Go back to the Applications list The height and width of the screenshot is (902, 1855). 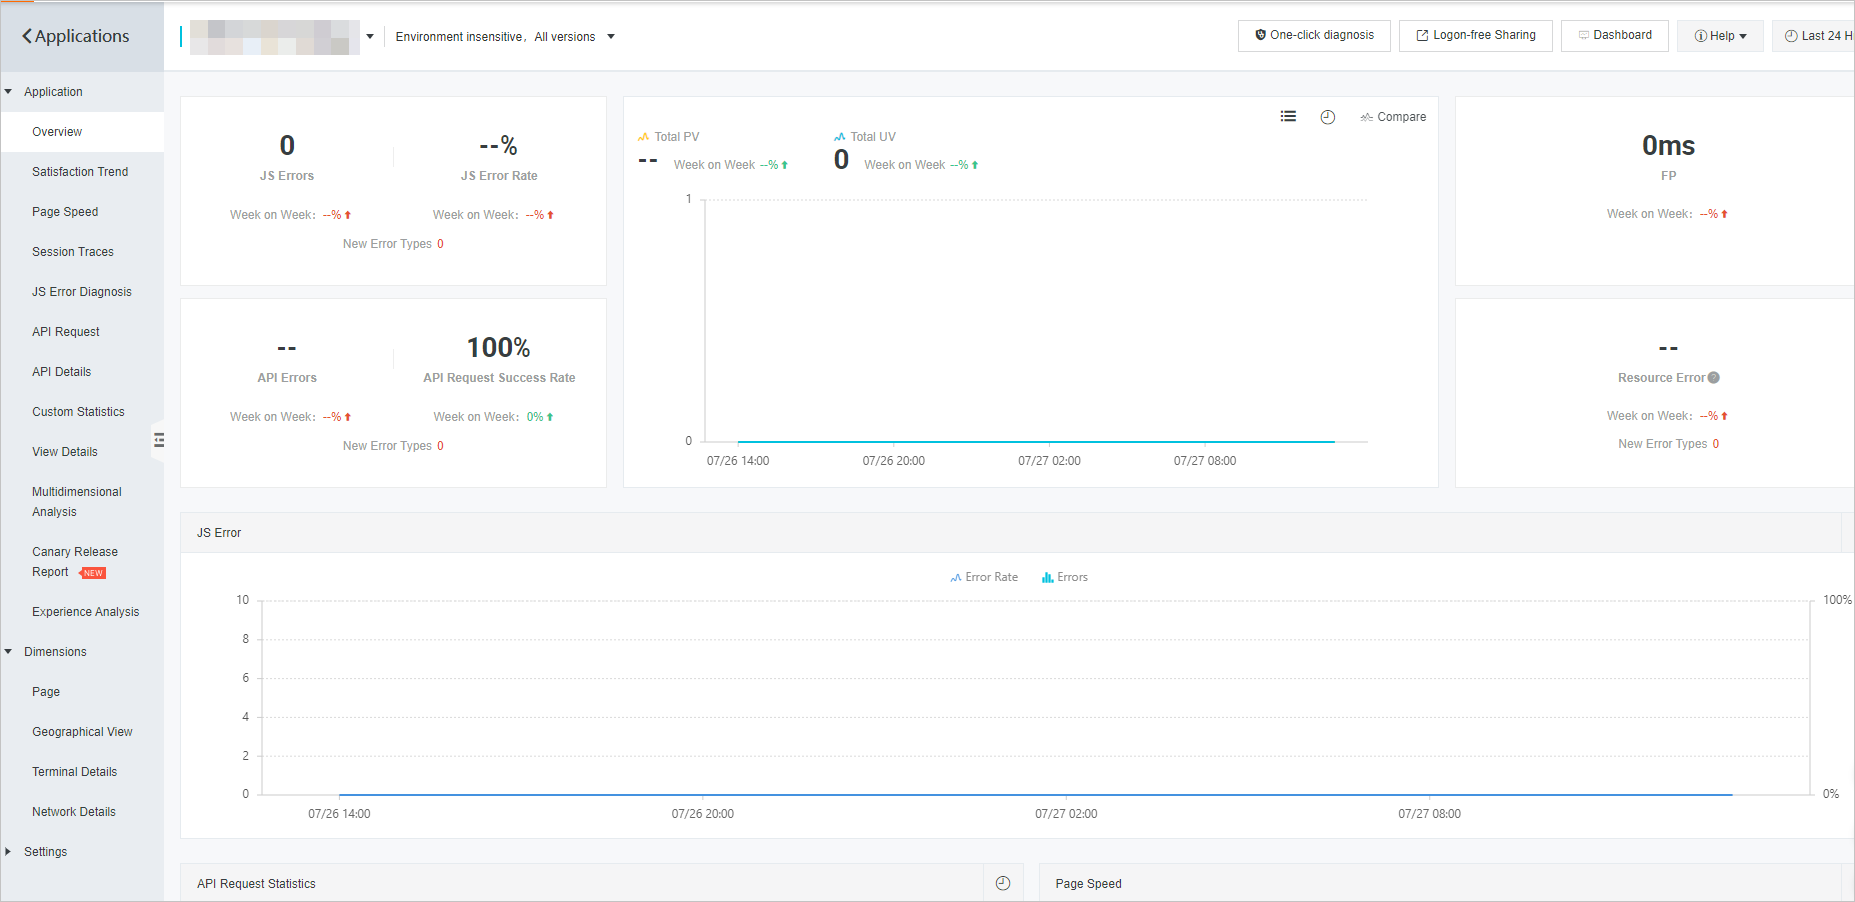click(x=76, y=36)
